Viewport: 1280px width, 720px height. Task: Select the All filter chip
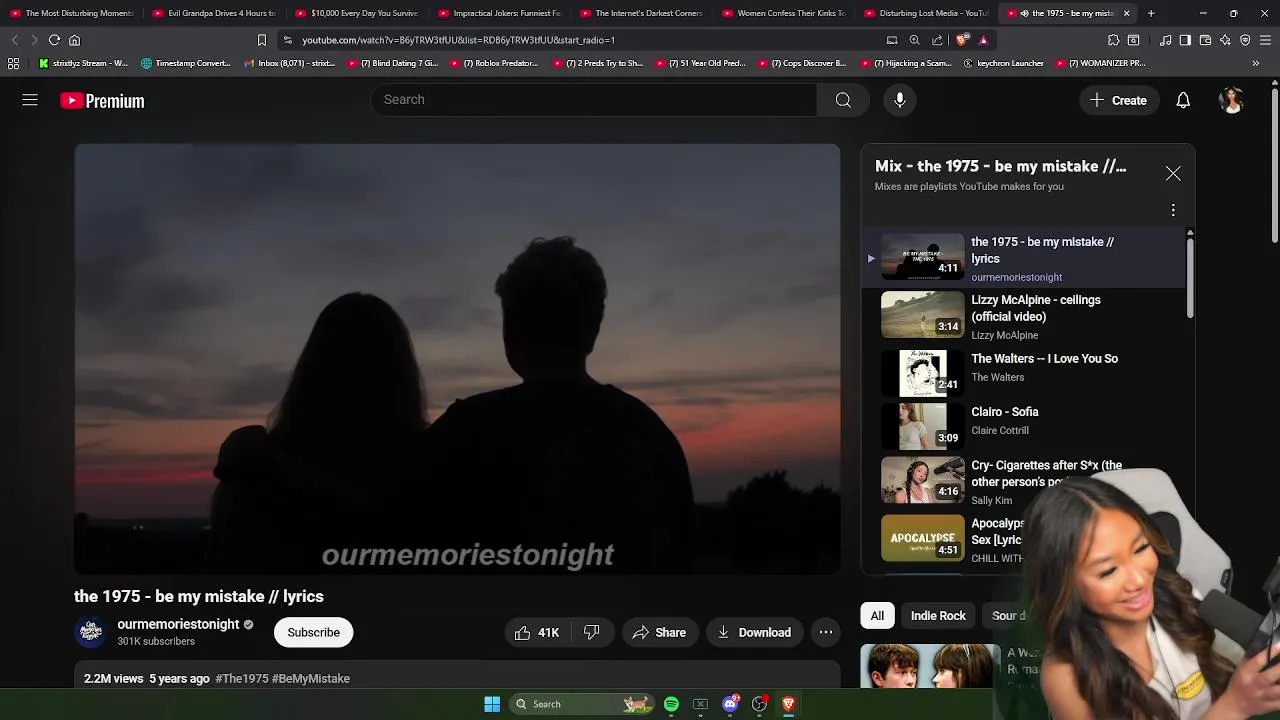pyautogui.click(x=877, y=616)
